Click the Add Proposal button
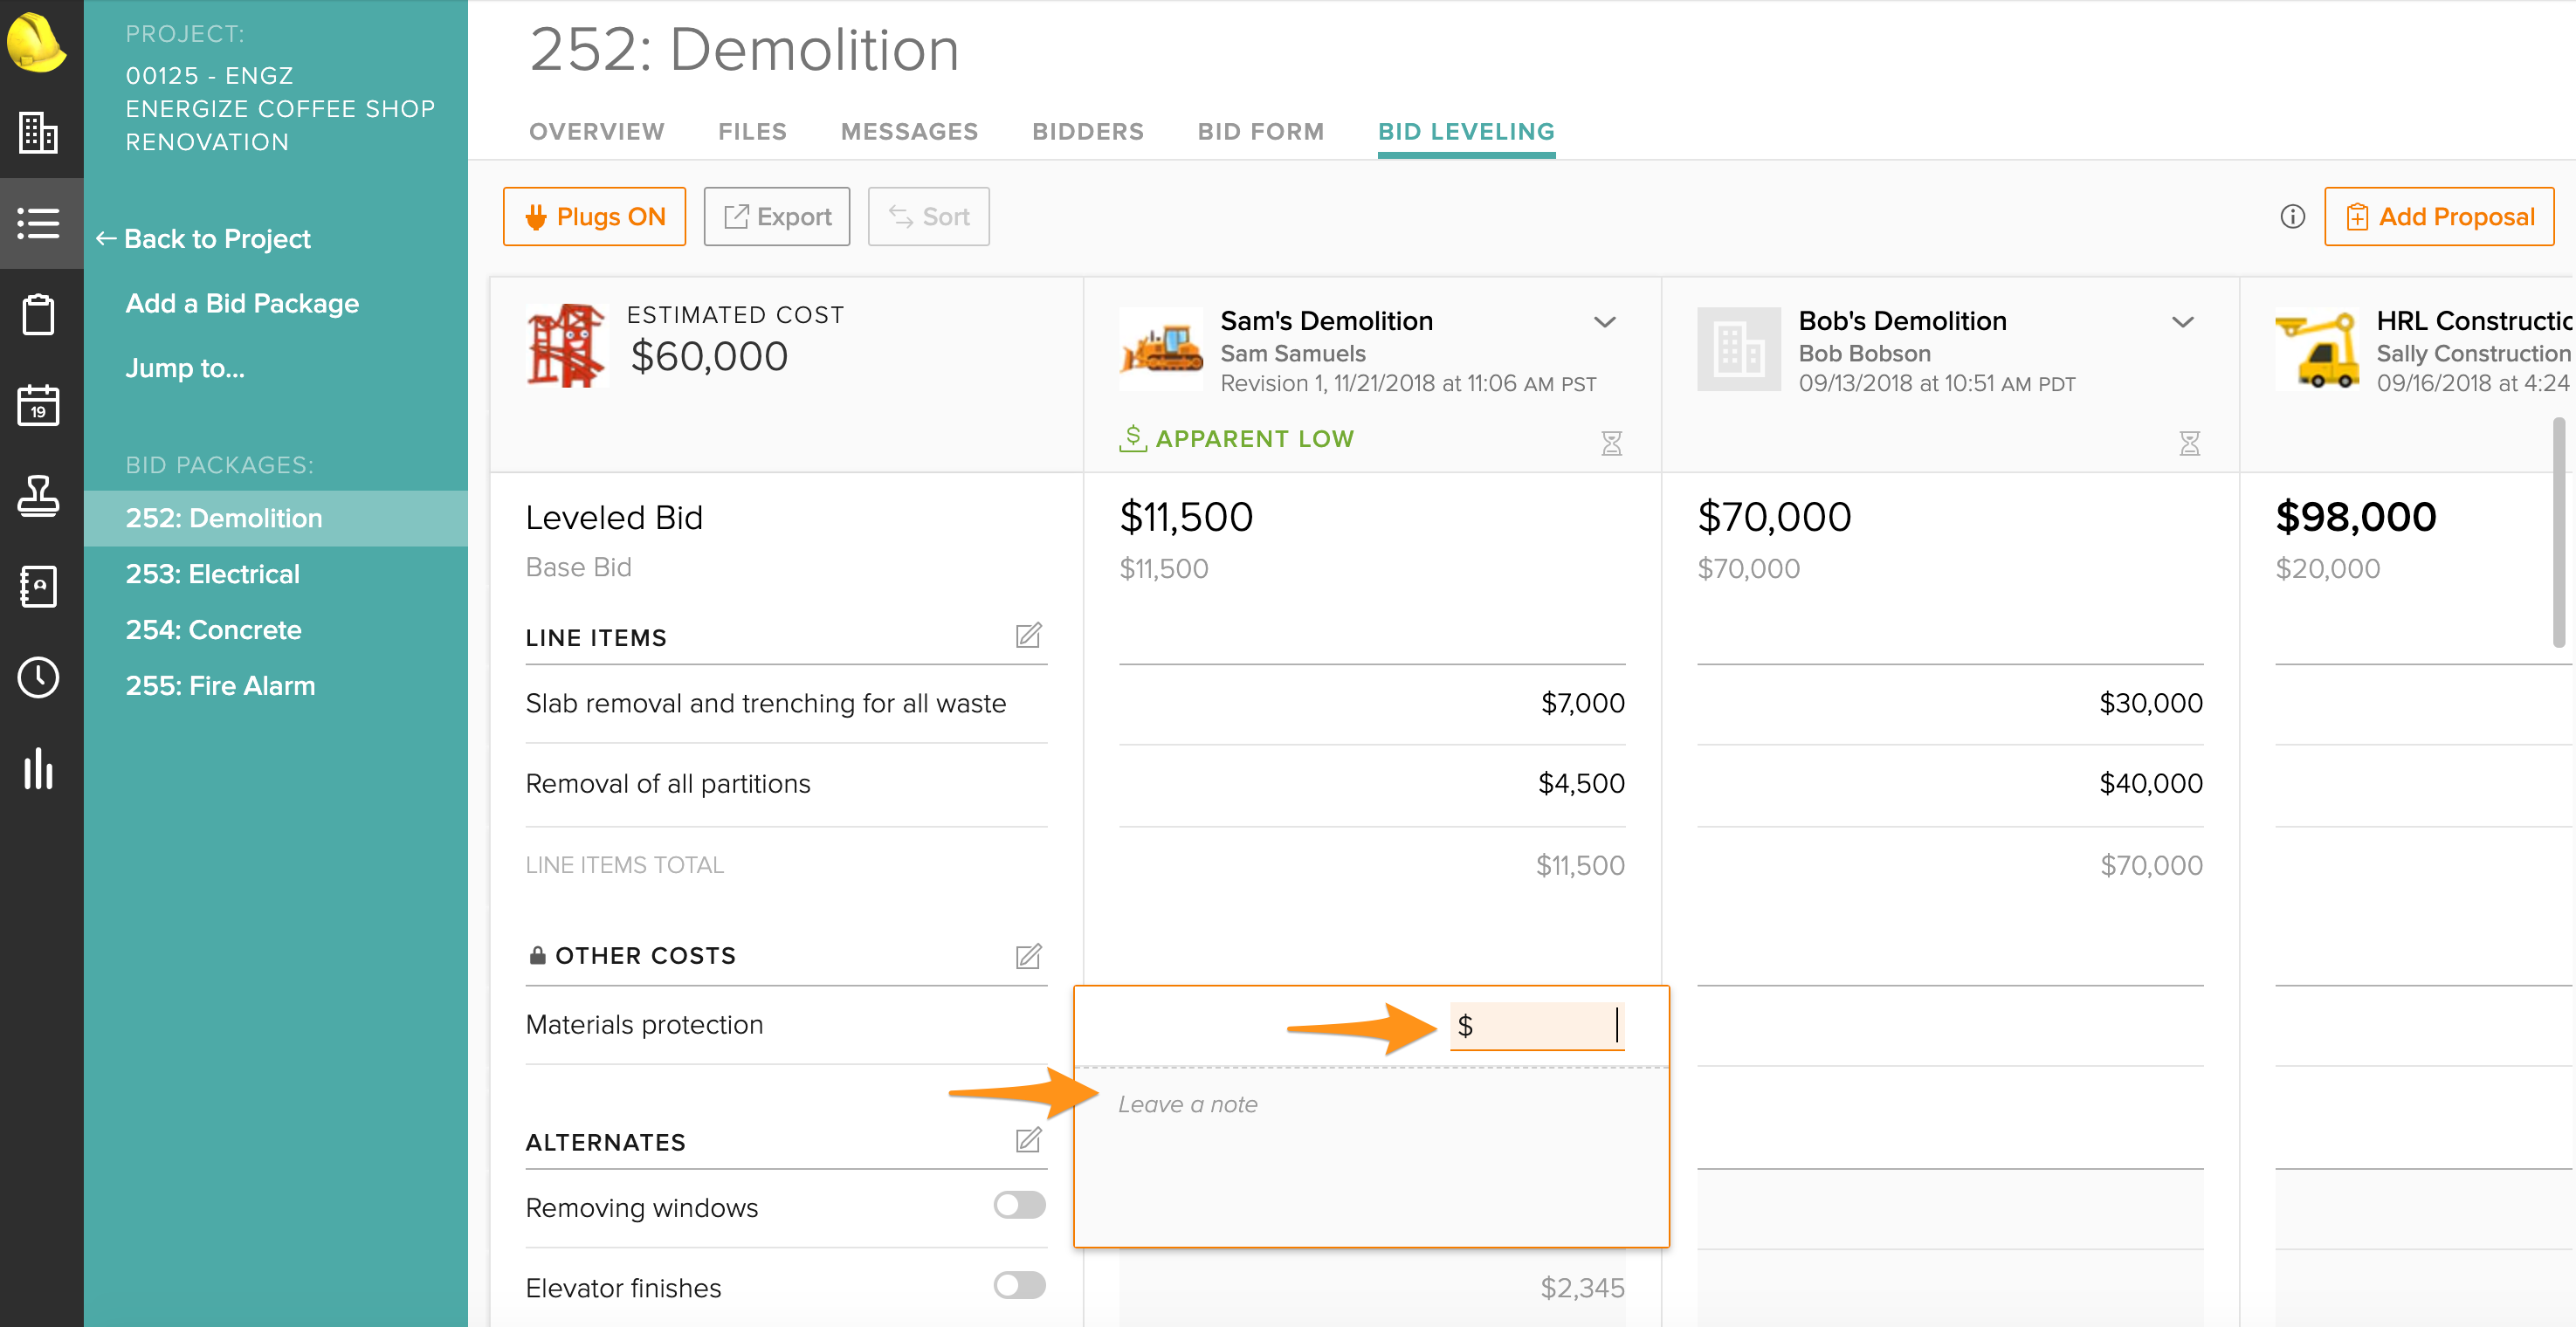This screenshot has height=1327, width=2576. click(x=2438, y=216)
